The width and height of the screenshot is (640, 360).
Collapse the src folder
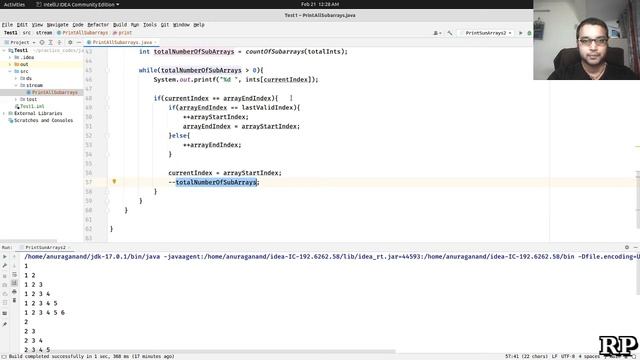pyautogui.click(x=10, y=71)
